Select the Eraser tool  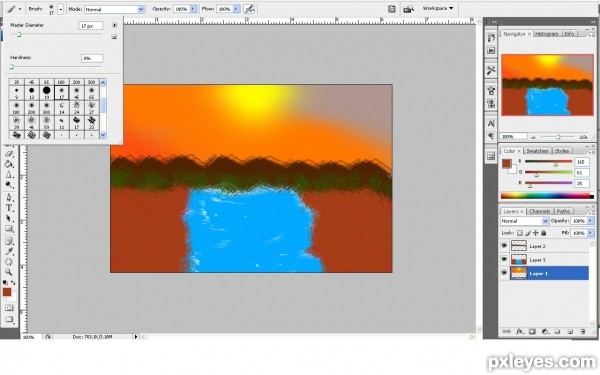pos(9,154)
